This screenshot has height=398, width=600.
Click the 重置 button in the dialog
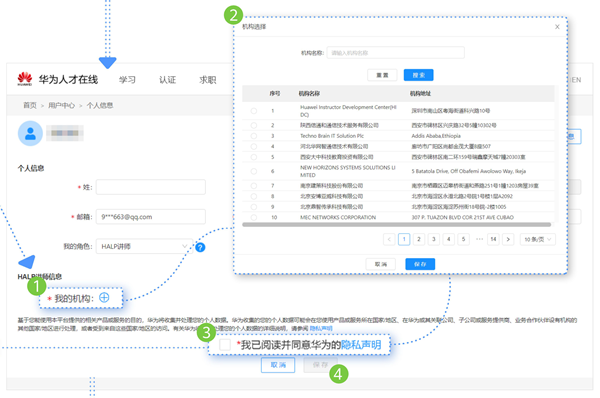[382, 75]
